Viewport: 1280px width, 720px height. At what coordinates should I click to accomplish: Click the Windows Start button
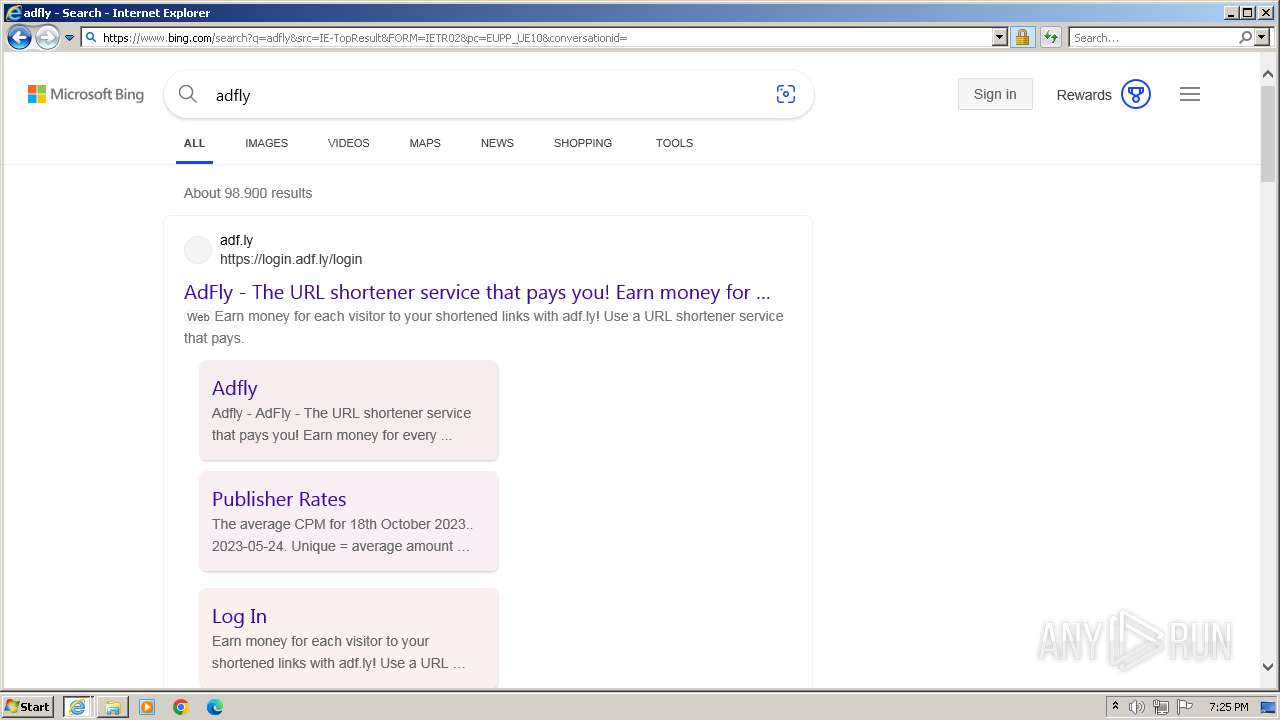(28, 706)
